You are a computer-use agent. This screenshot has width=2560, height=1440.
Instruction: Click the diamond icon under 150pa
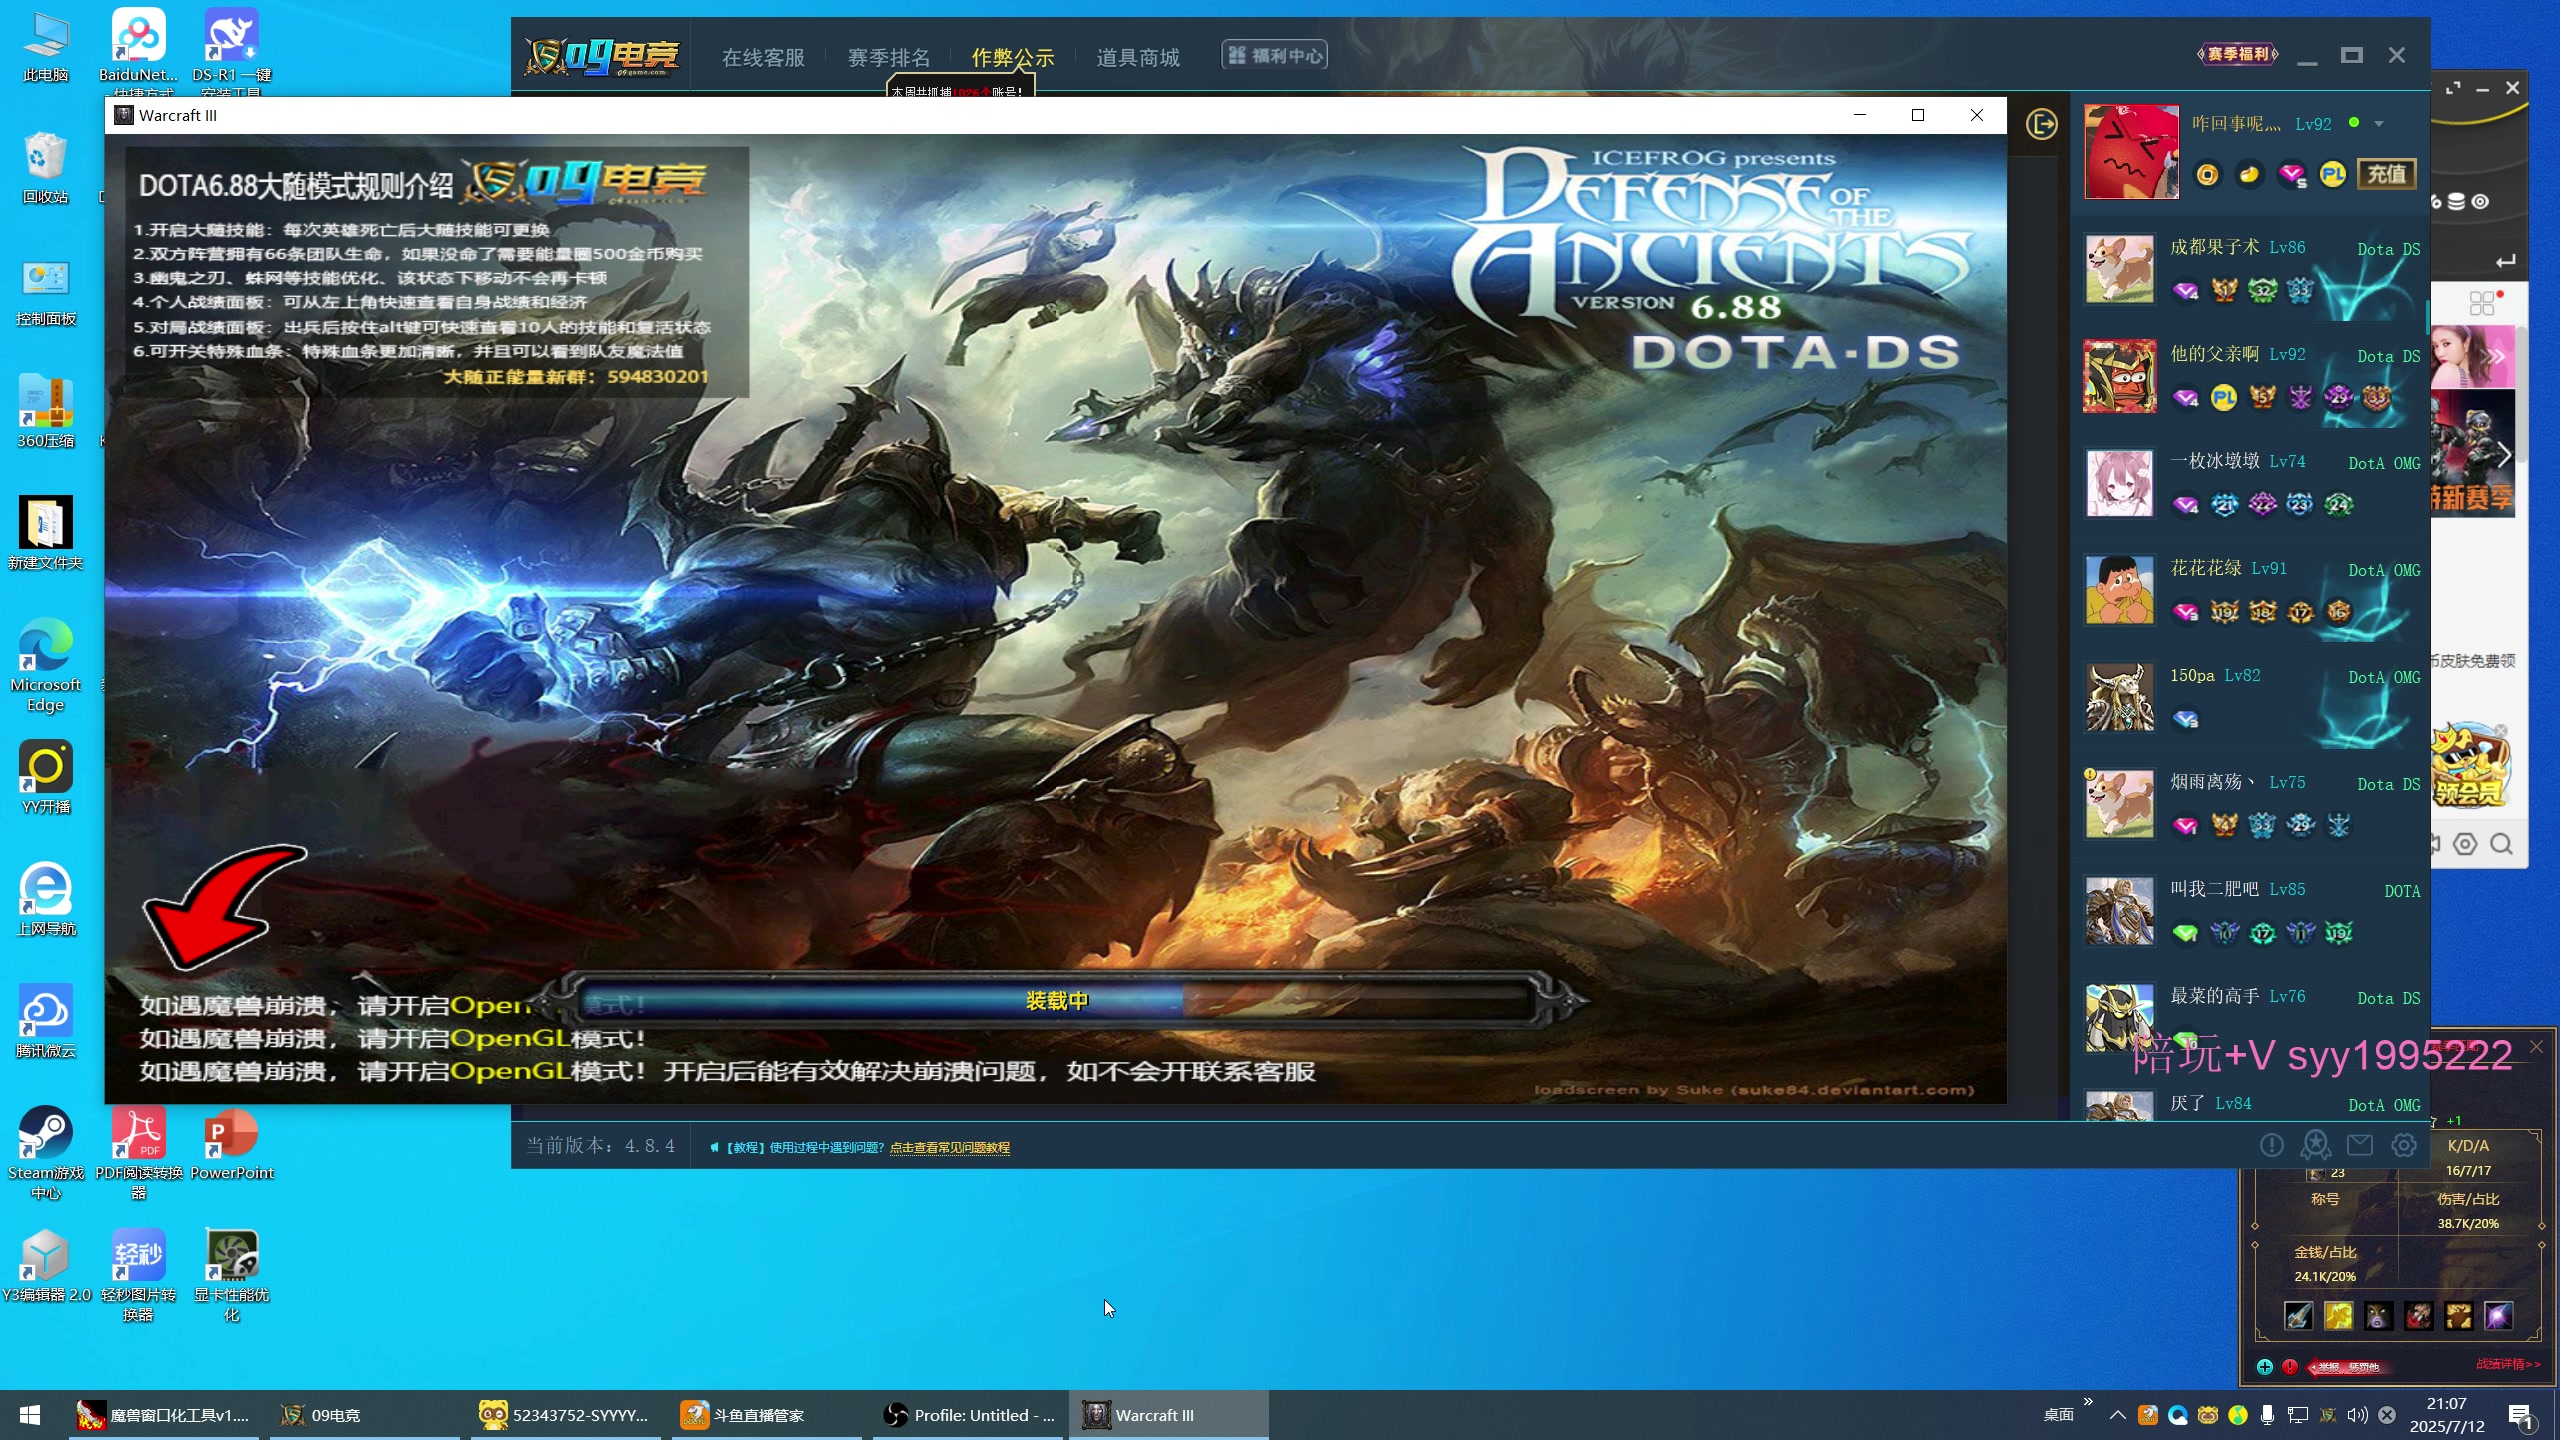pyautogui.click(x=2186, y=719)
